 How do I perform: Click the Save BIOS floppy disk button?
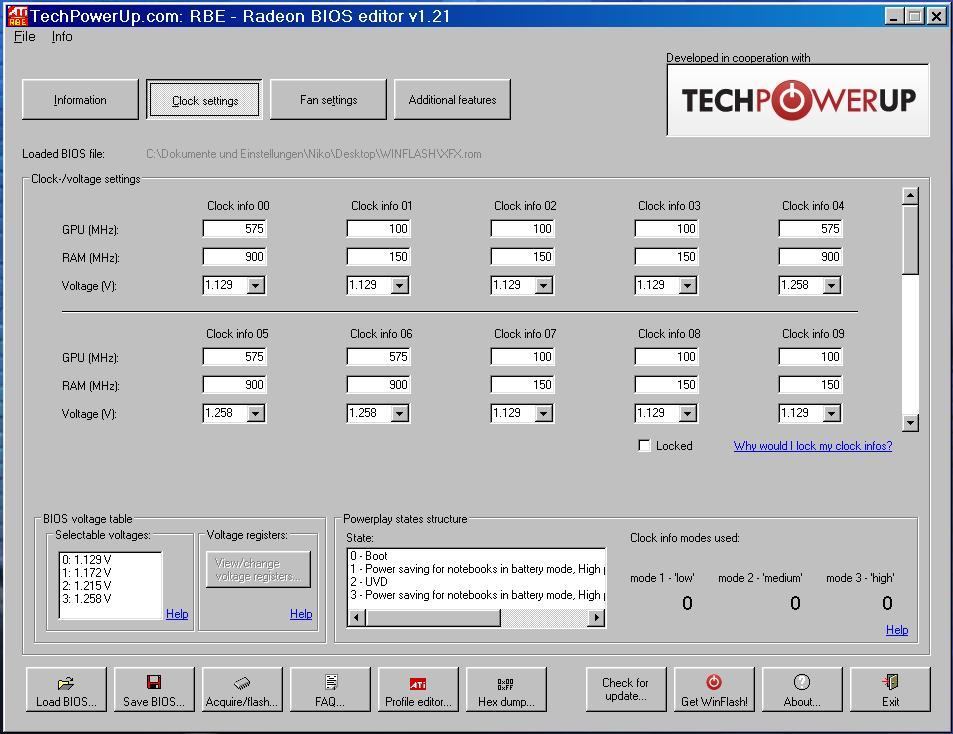154,689
